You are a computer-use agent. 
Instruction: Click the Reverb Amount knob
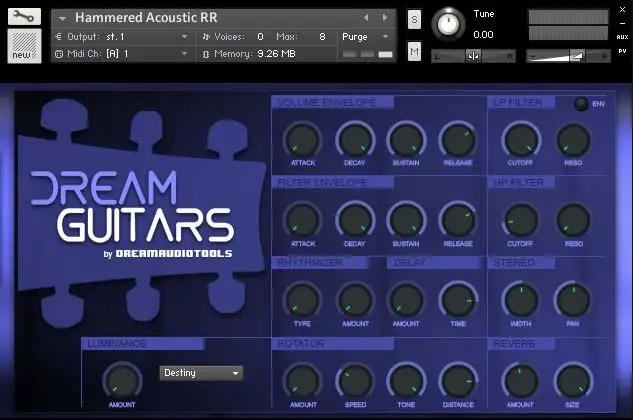[x=521, y=381]
